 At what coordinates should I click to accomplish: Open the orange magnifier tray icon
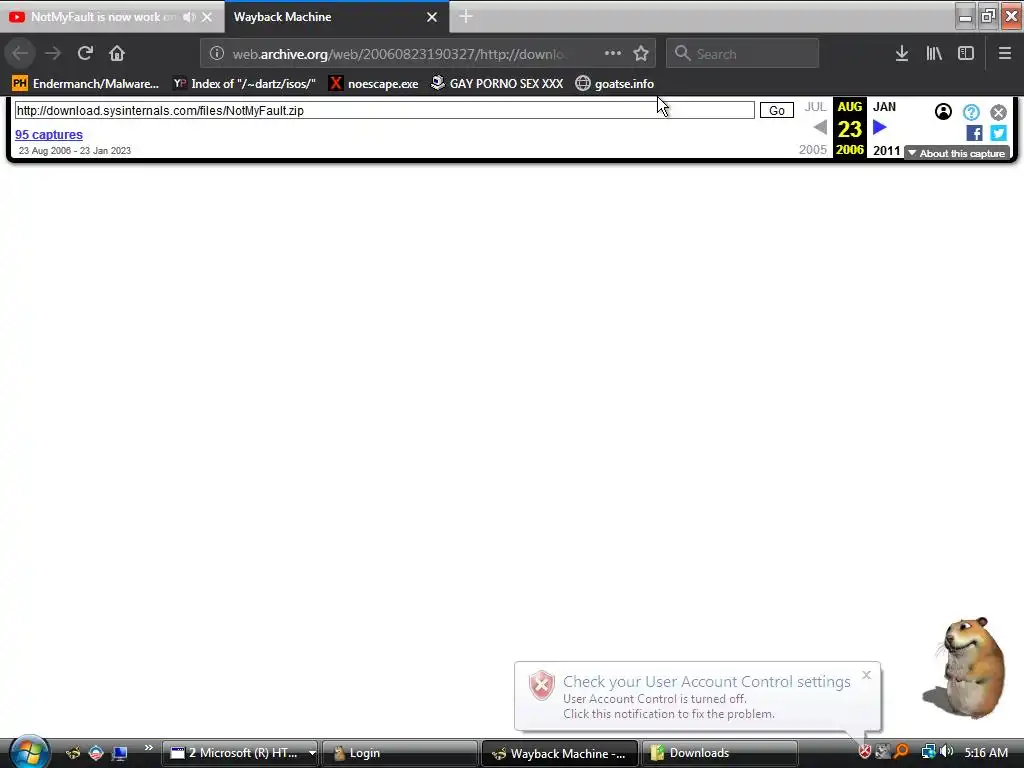pos(901,752)
